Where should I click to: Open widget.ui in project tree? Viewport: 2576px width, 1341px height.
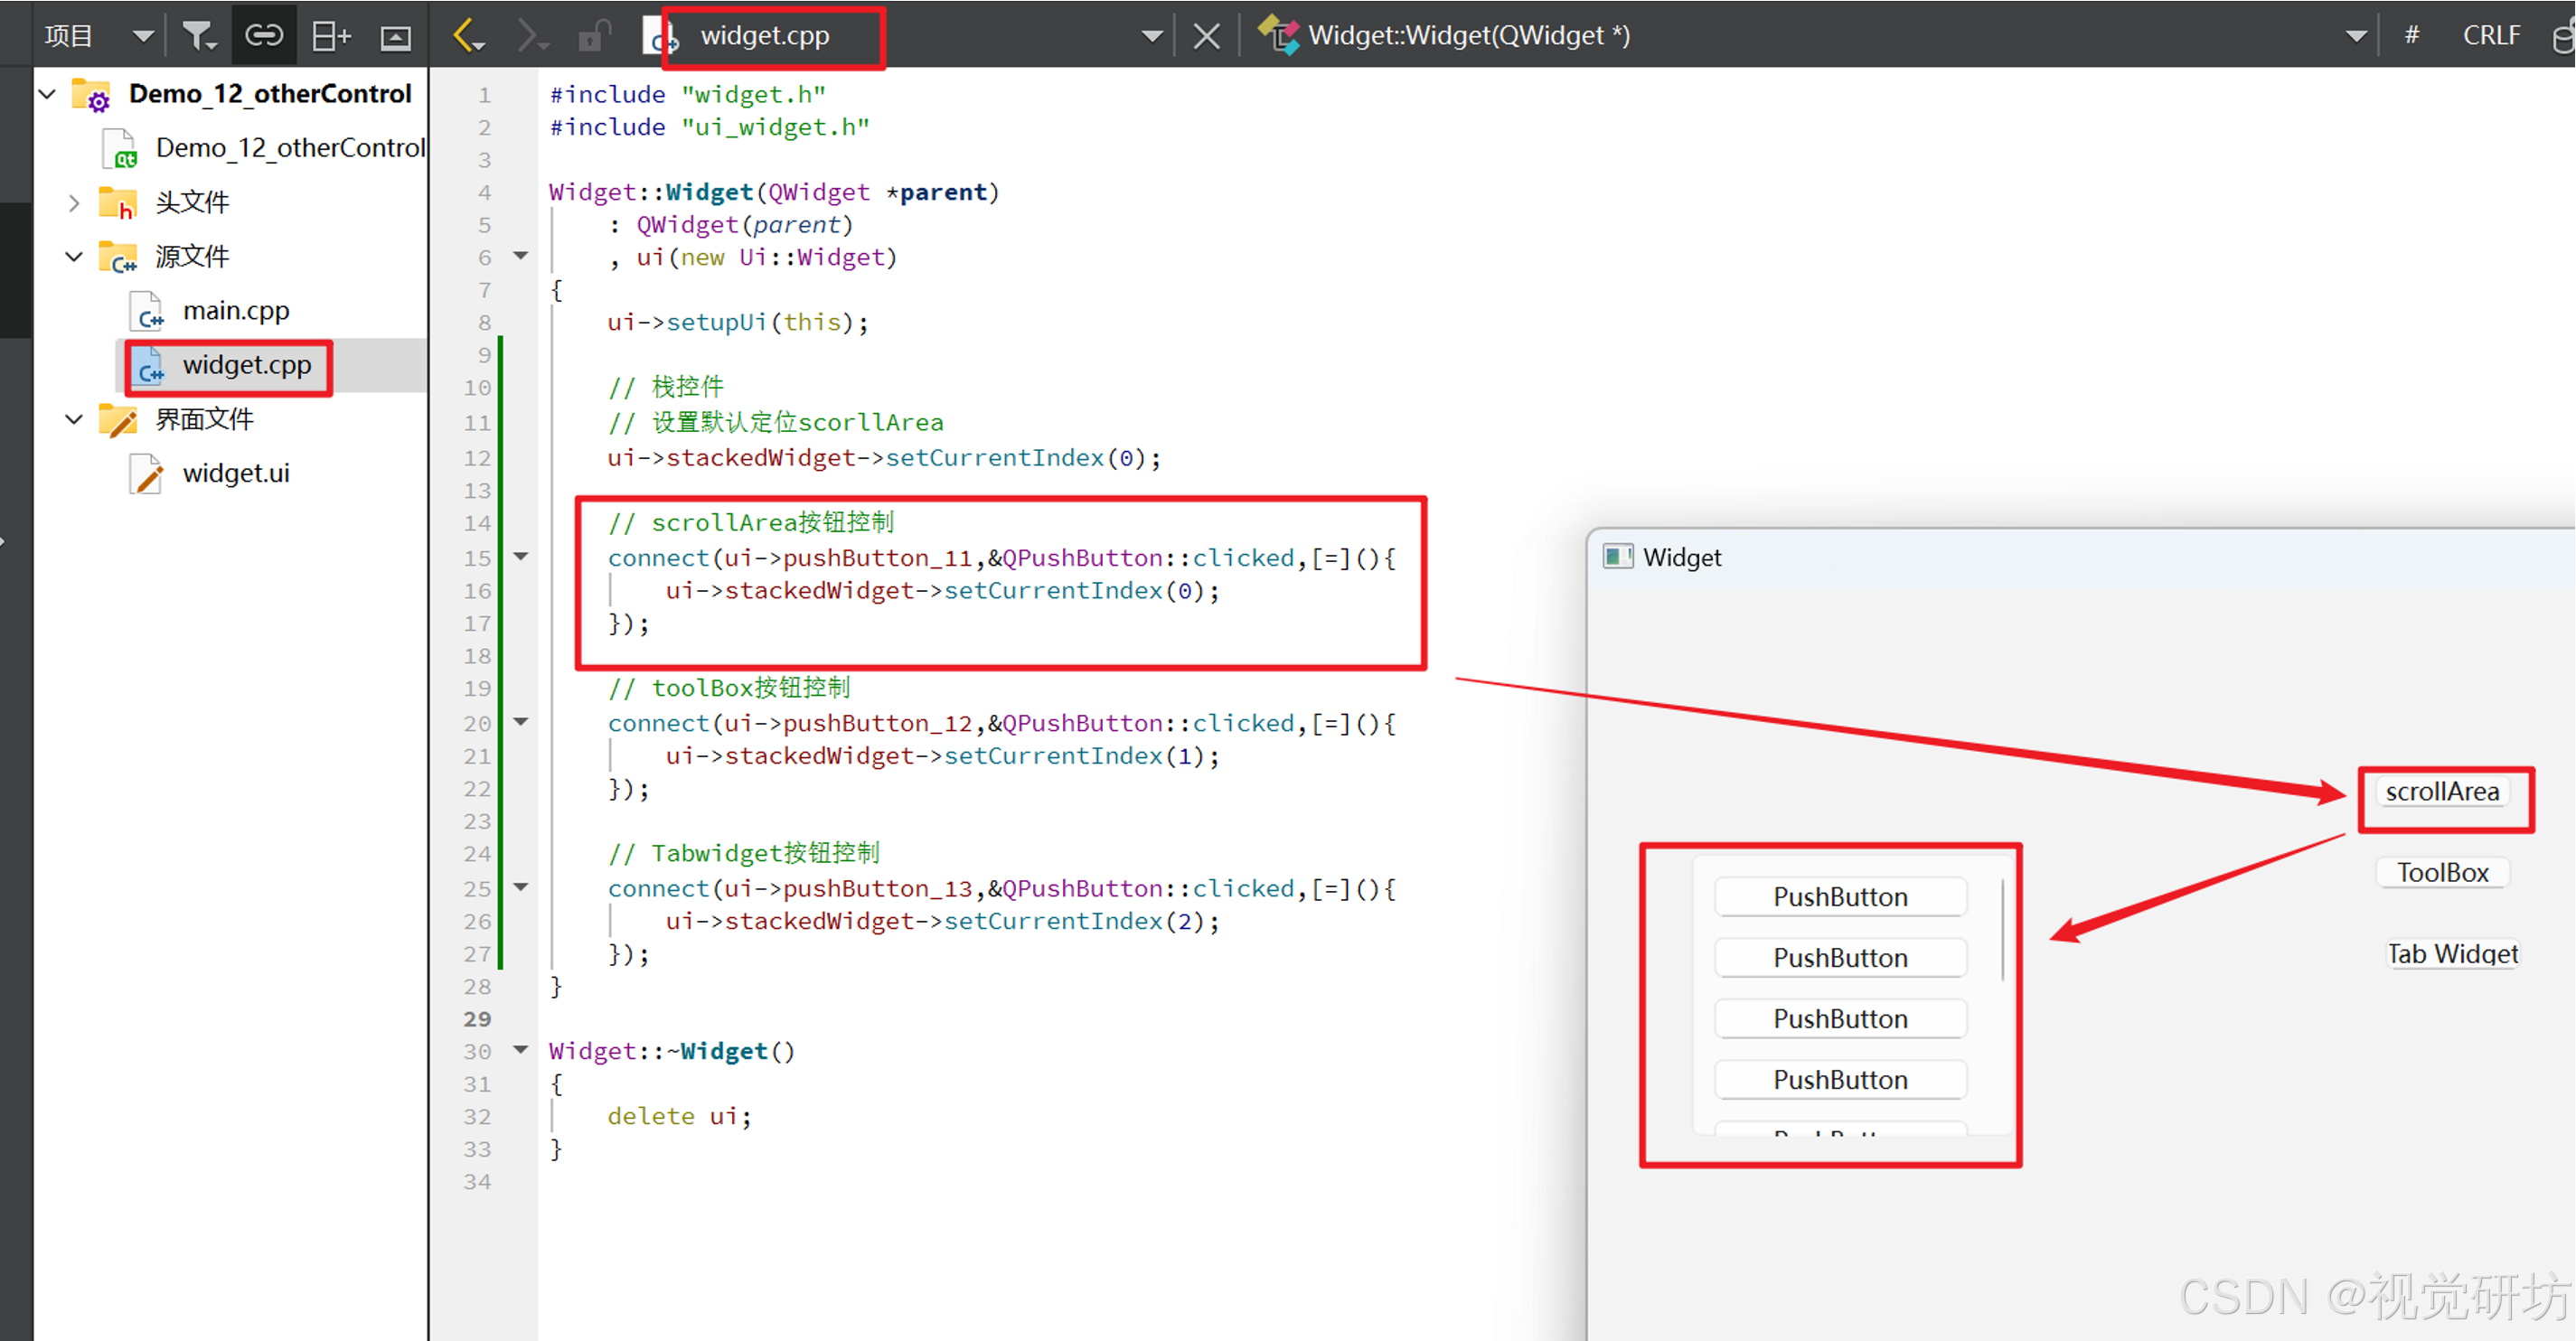pos(235,473)
